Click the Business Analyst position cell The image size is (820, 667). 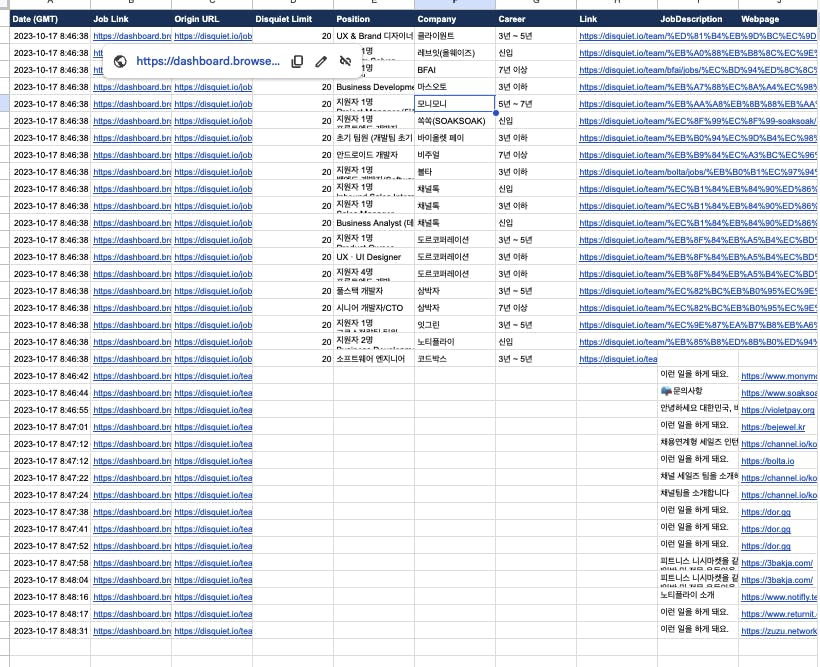[x=374, y=223]
